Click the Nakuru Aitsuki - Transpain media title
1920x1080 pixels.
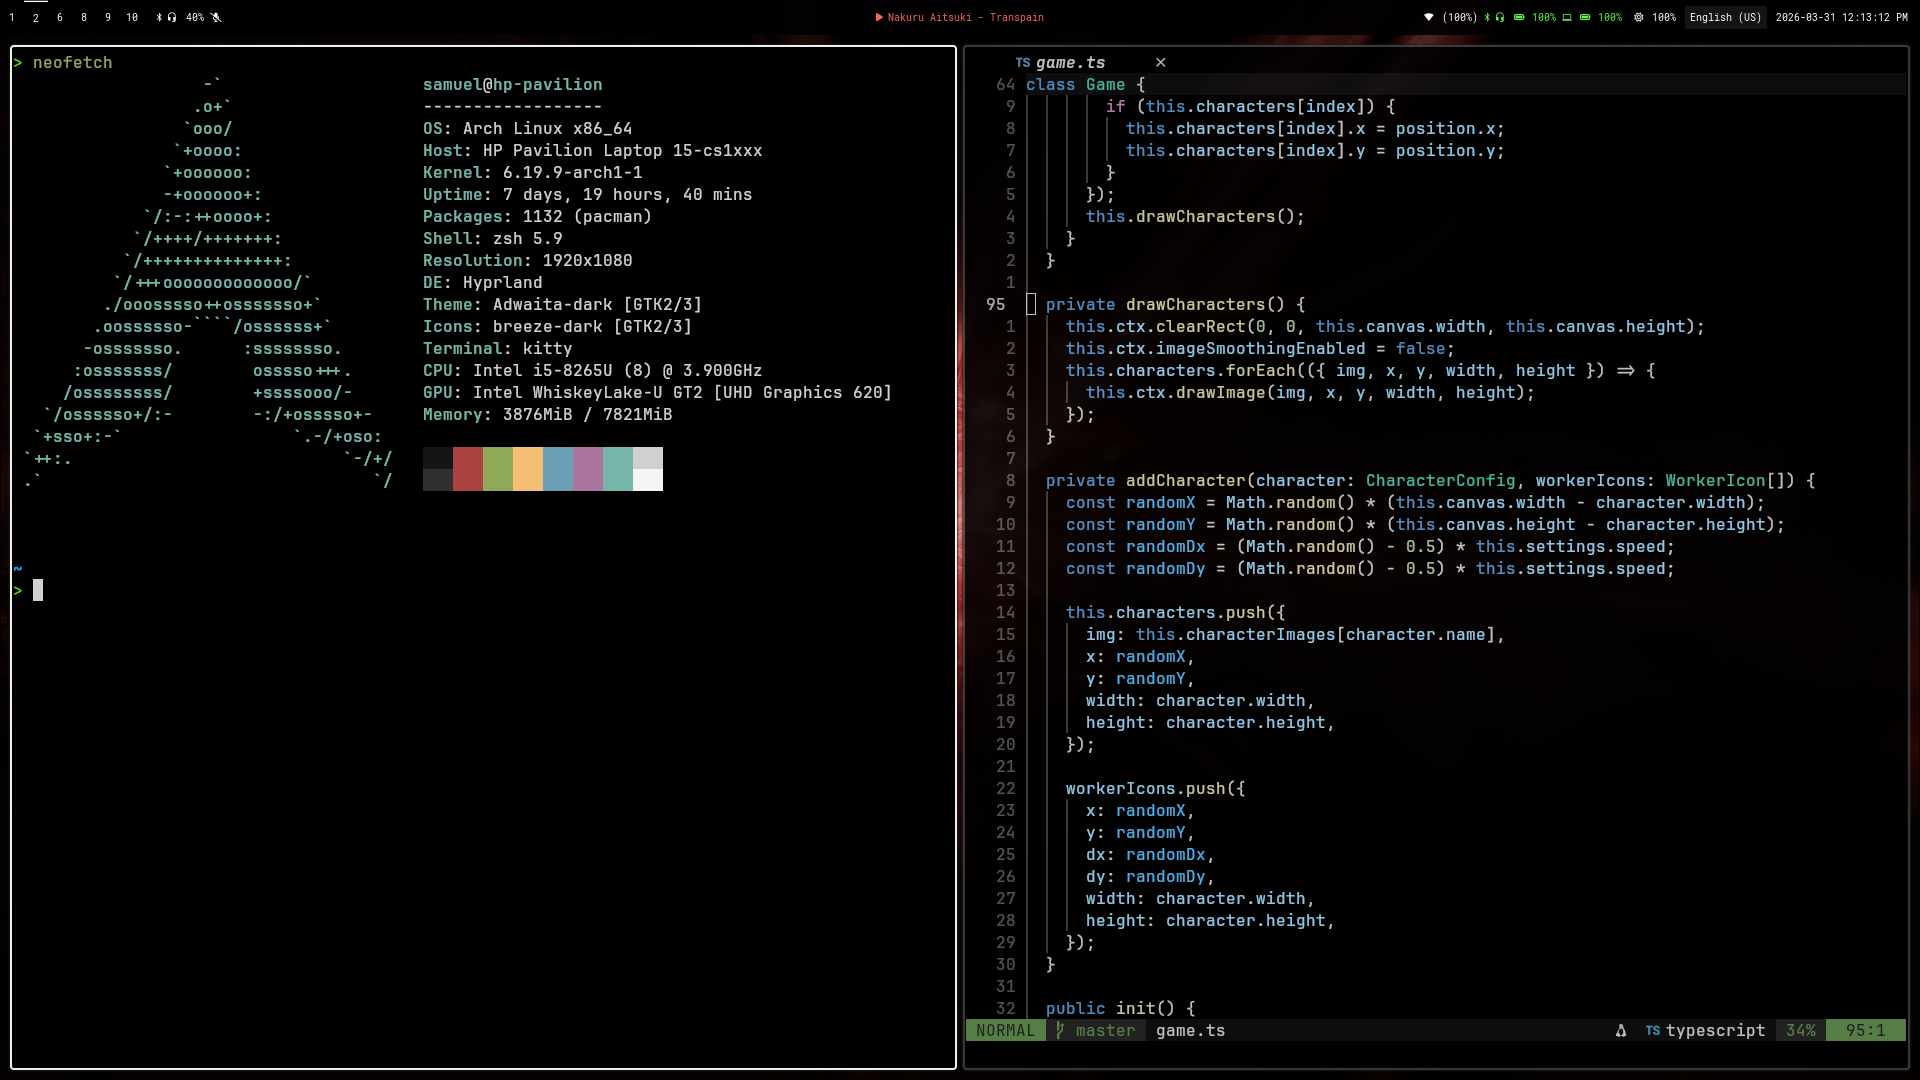click(x=966, y=17)
